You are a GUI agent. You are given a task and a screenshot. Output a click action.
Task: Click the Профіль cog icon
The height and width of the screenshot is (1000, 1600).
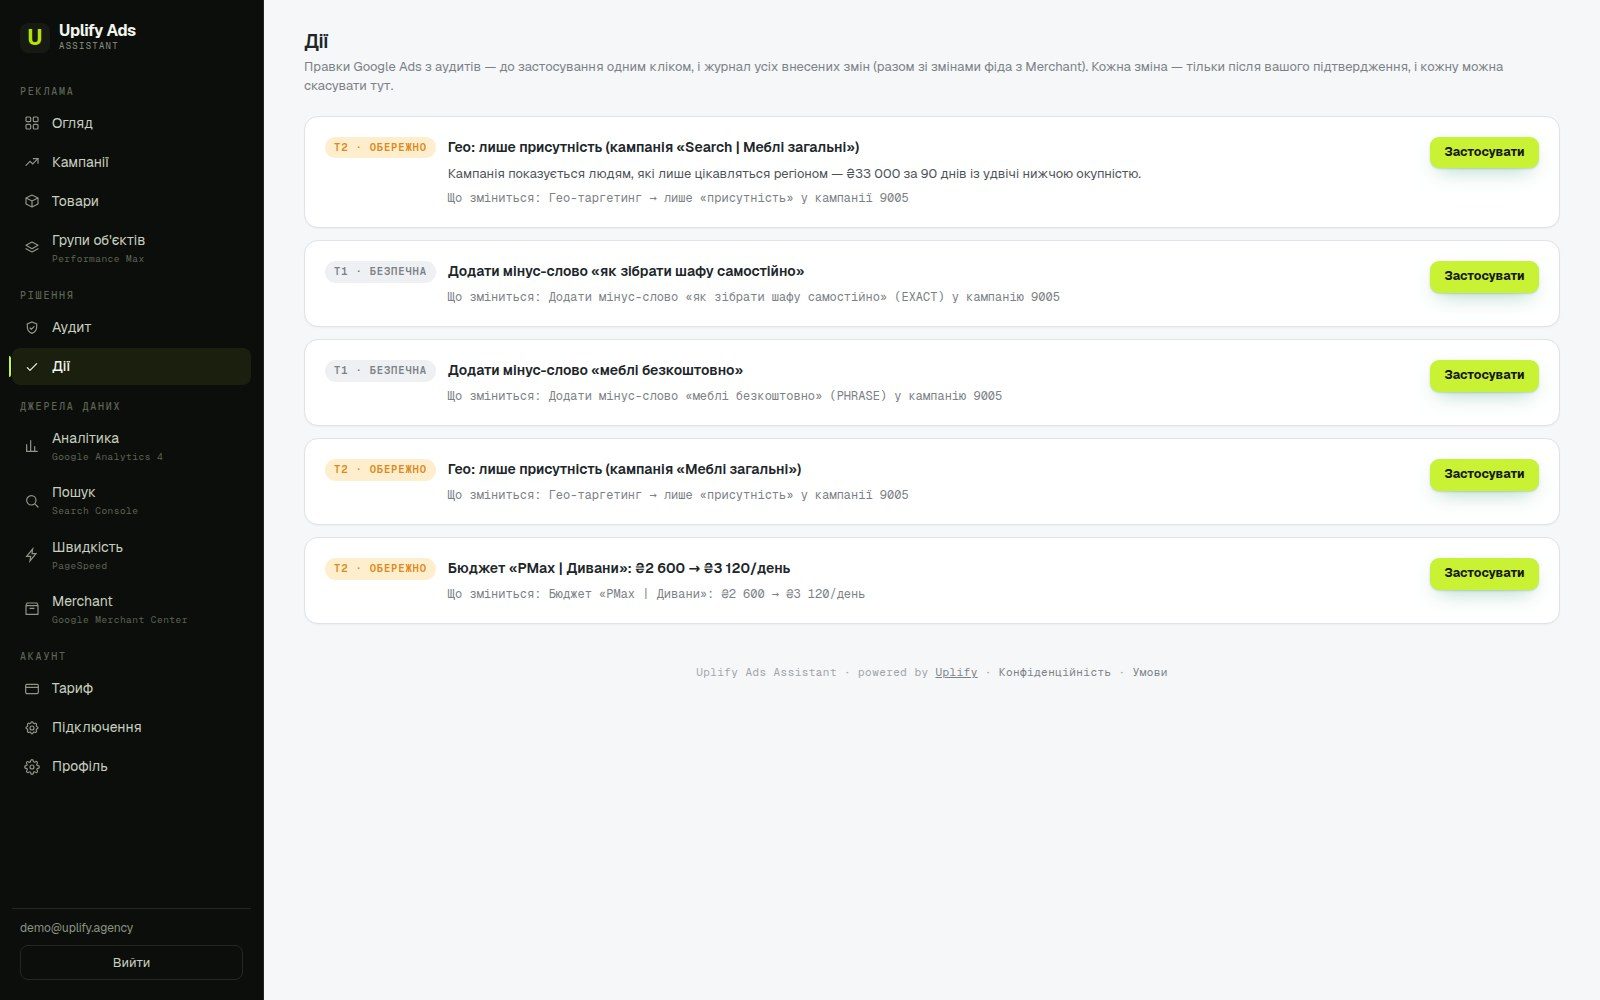[32, 767]
